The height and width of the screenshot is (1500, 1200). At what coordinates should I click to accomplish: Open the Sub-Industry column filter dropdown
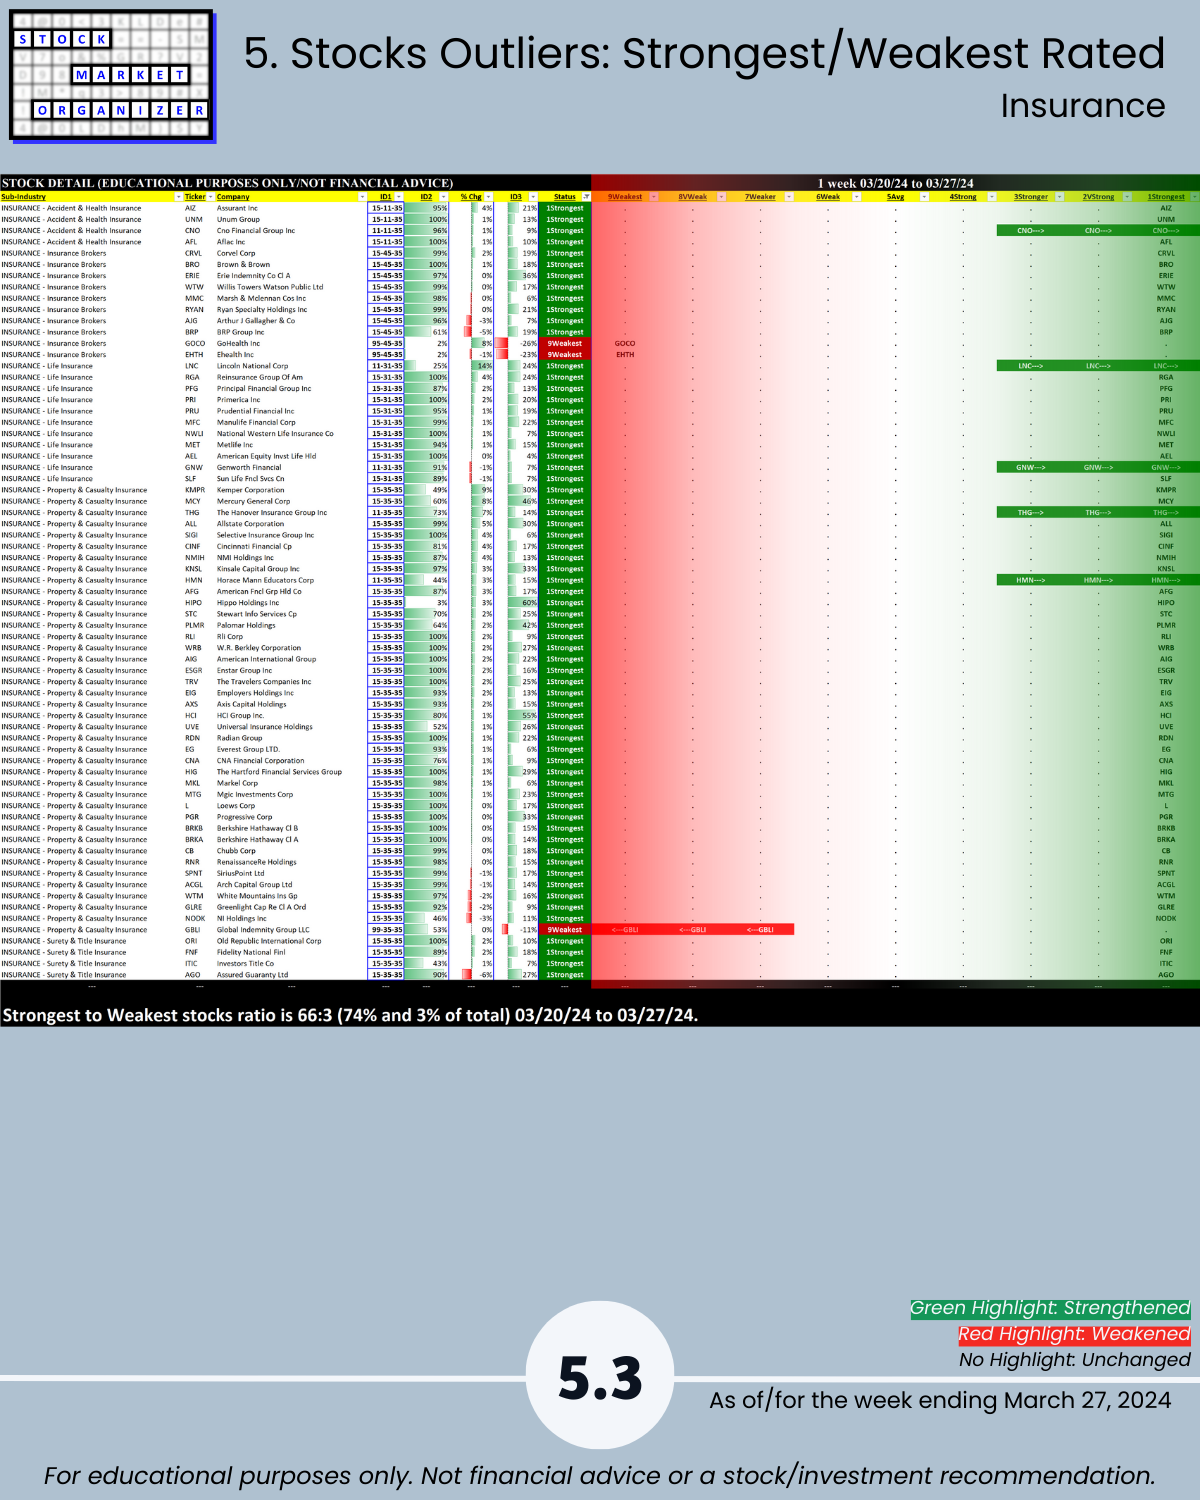click(x=179, y=197)
